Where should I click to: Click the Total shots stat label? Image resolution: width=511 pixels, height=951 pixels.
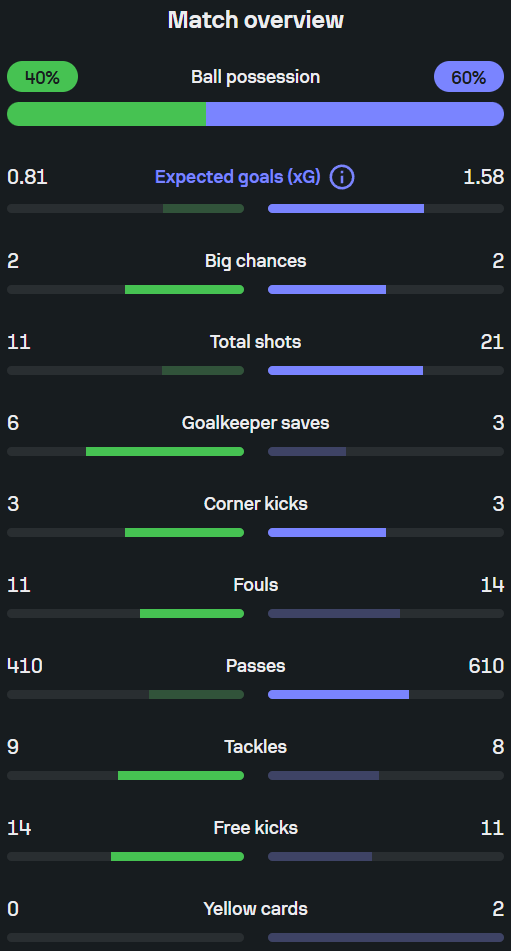coord(256,342)
